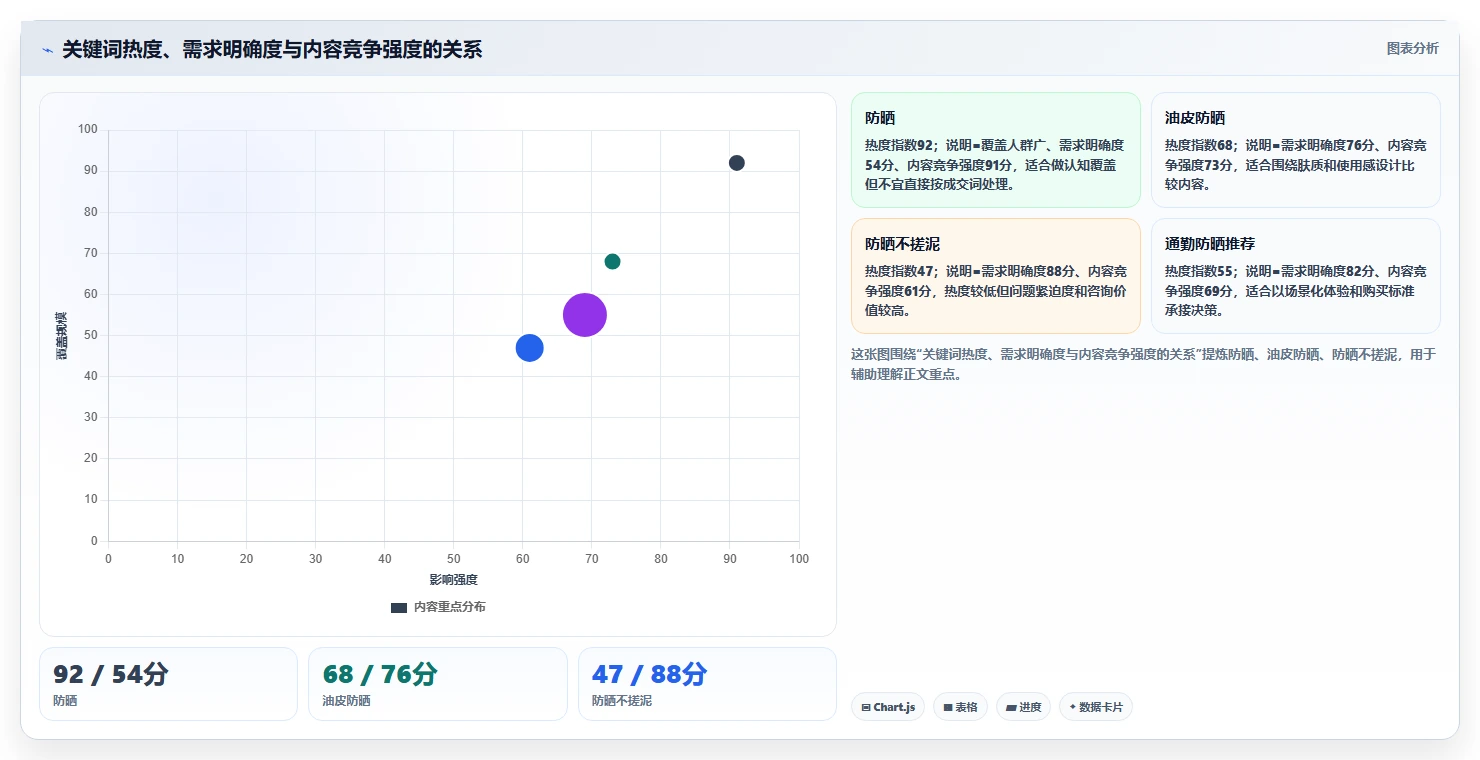Click the 进度 tag
This screenshot has height=760, width=1480.
click(x=1023, y=707)
